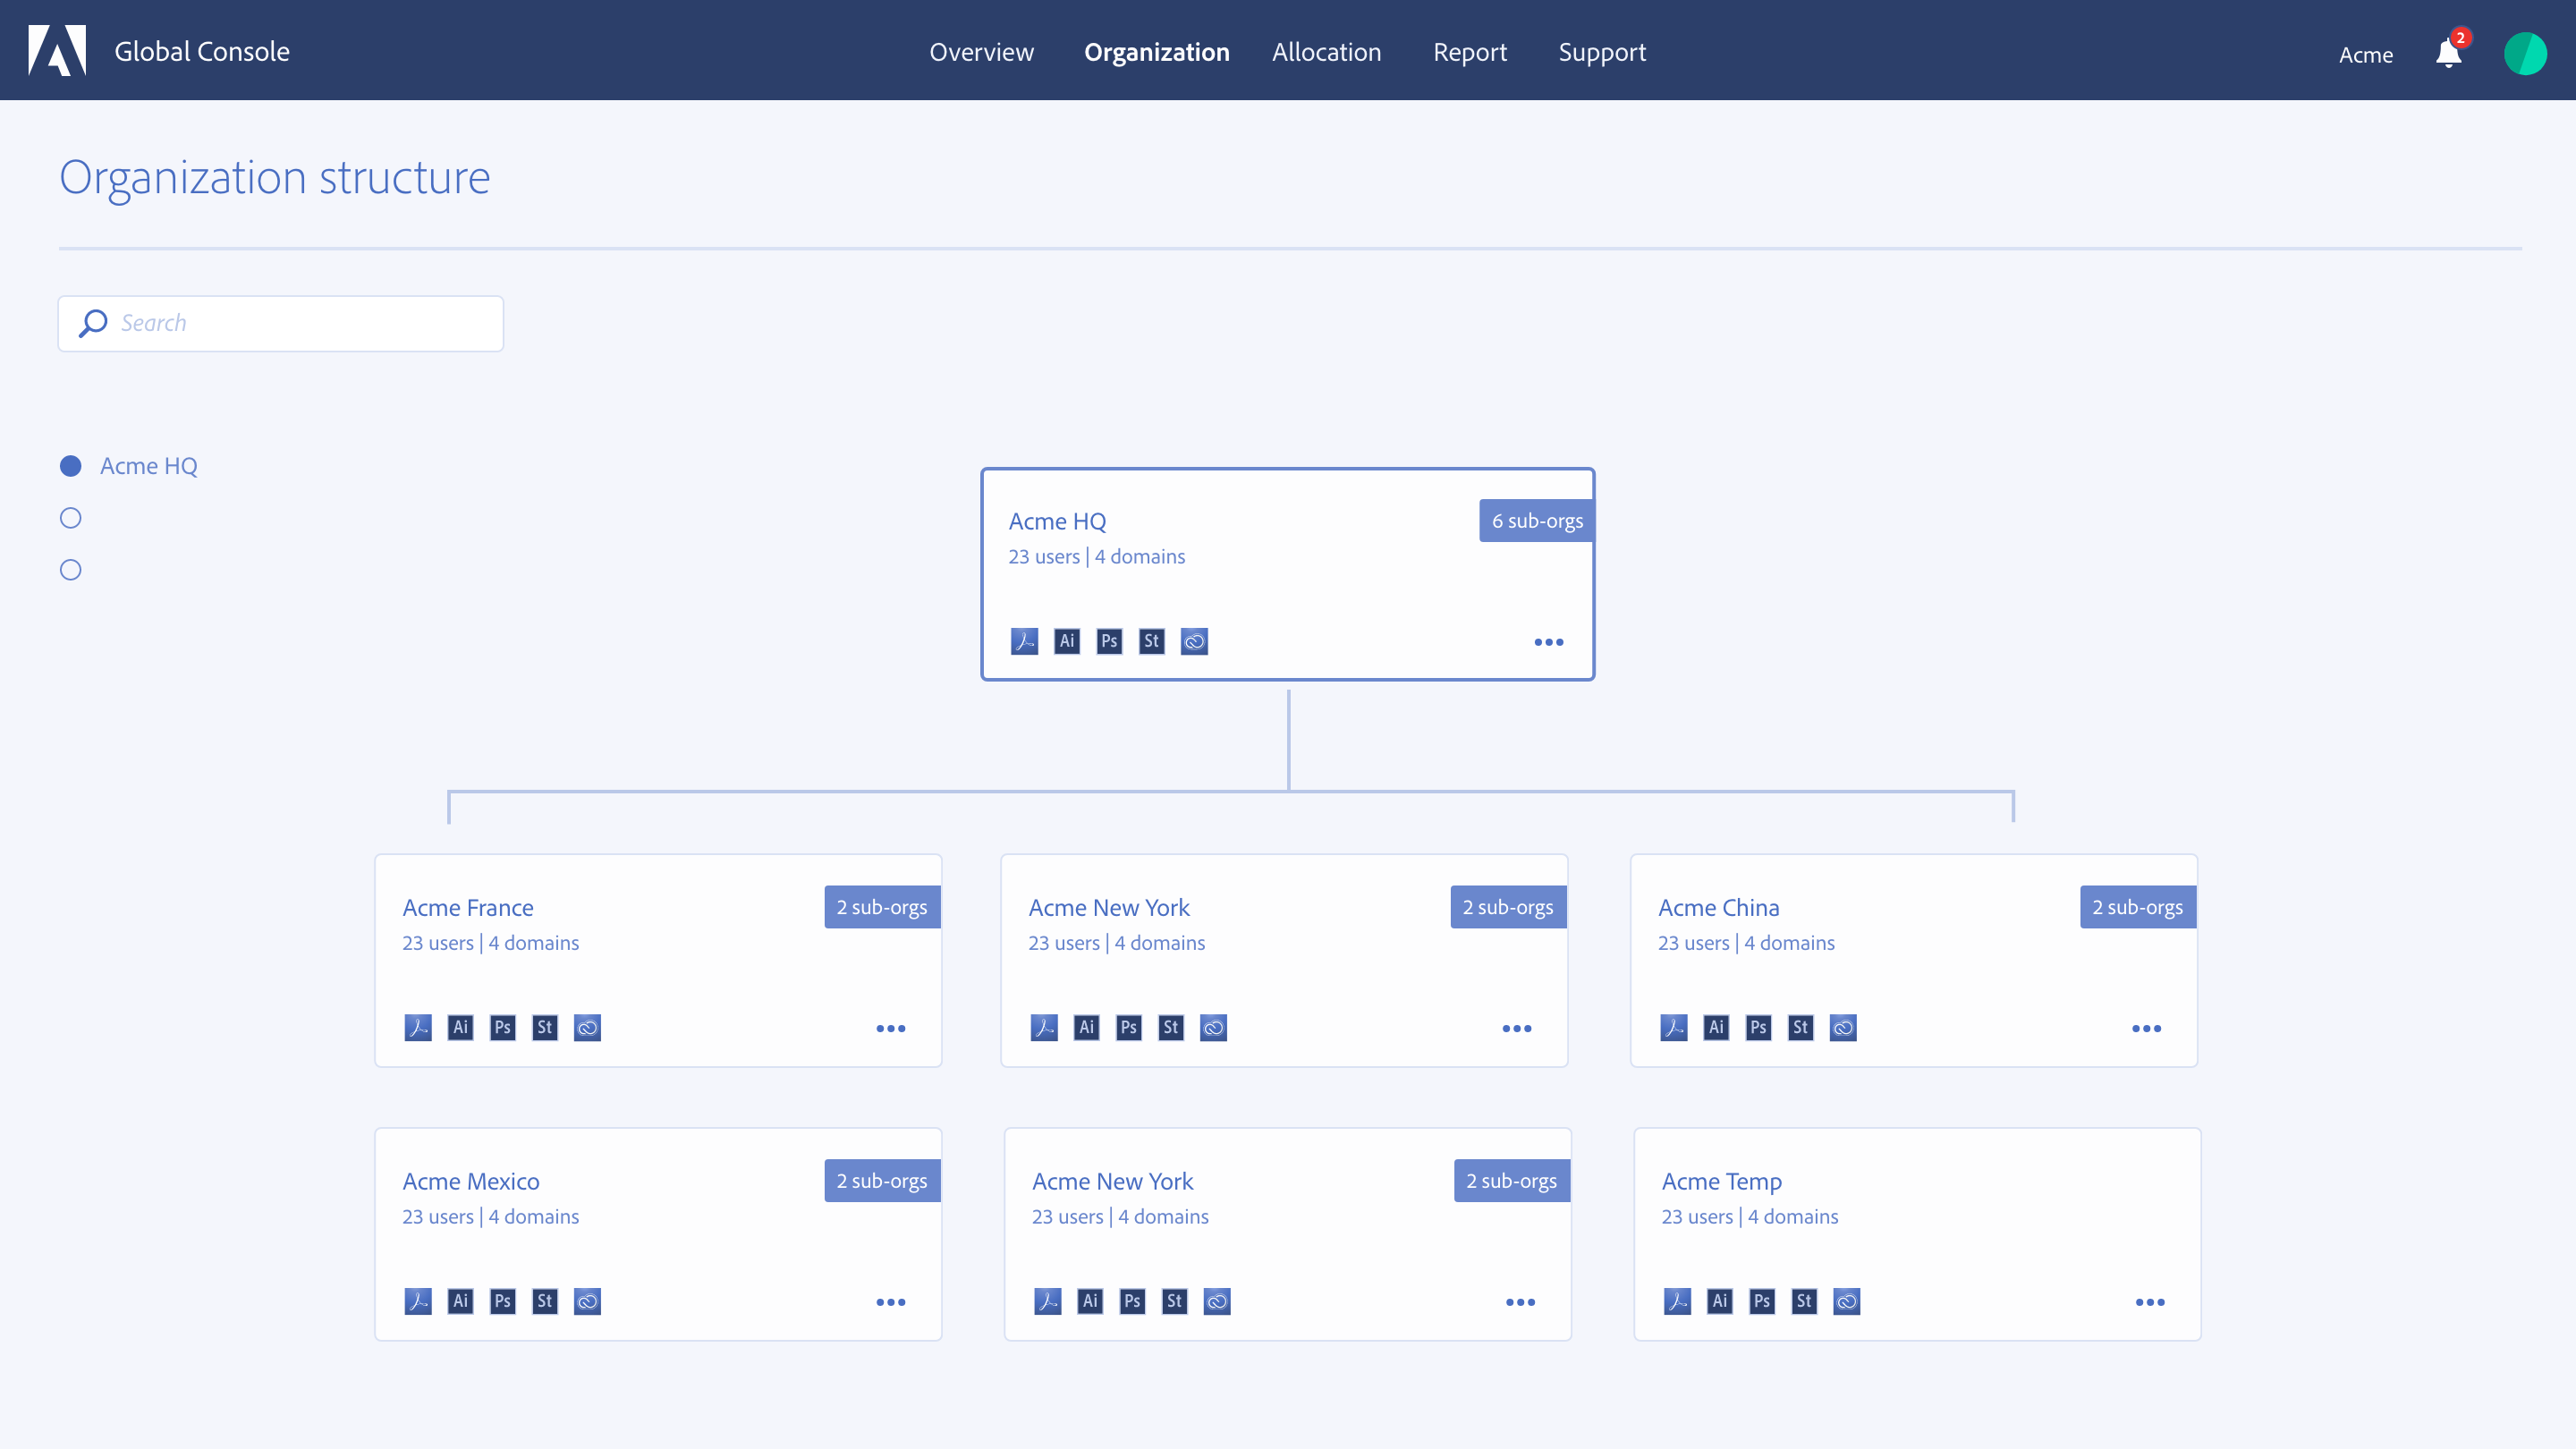
Task: Click the '23 users | 4 domains' text on Acme Temp
Action: pyautogui.click(x=1750, y=1216)
